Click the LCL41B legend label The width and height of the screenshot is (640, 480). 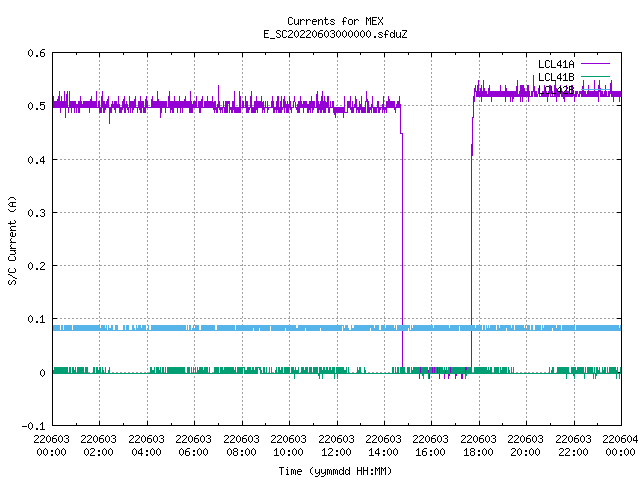pos(556,77)
